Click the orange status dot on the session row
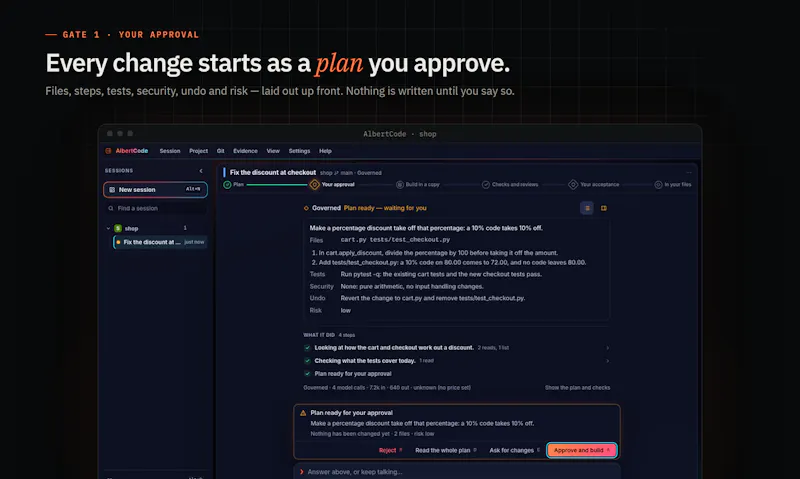 coord(118,242)
